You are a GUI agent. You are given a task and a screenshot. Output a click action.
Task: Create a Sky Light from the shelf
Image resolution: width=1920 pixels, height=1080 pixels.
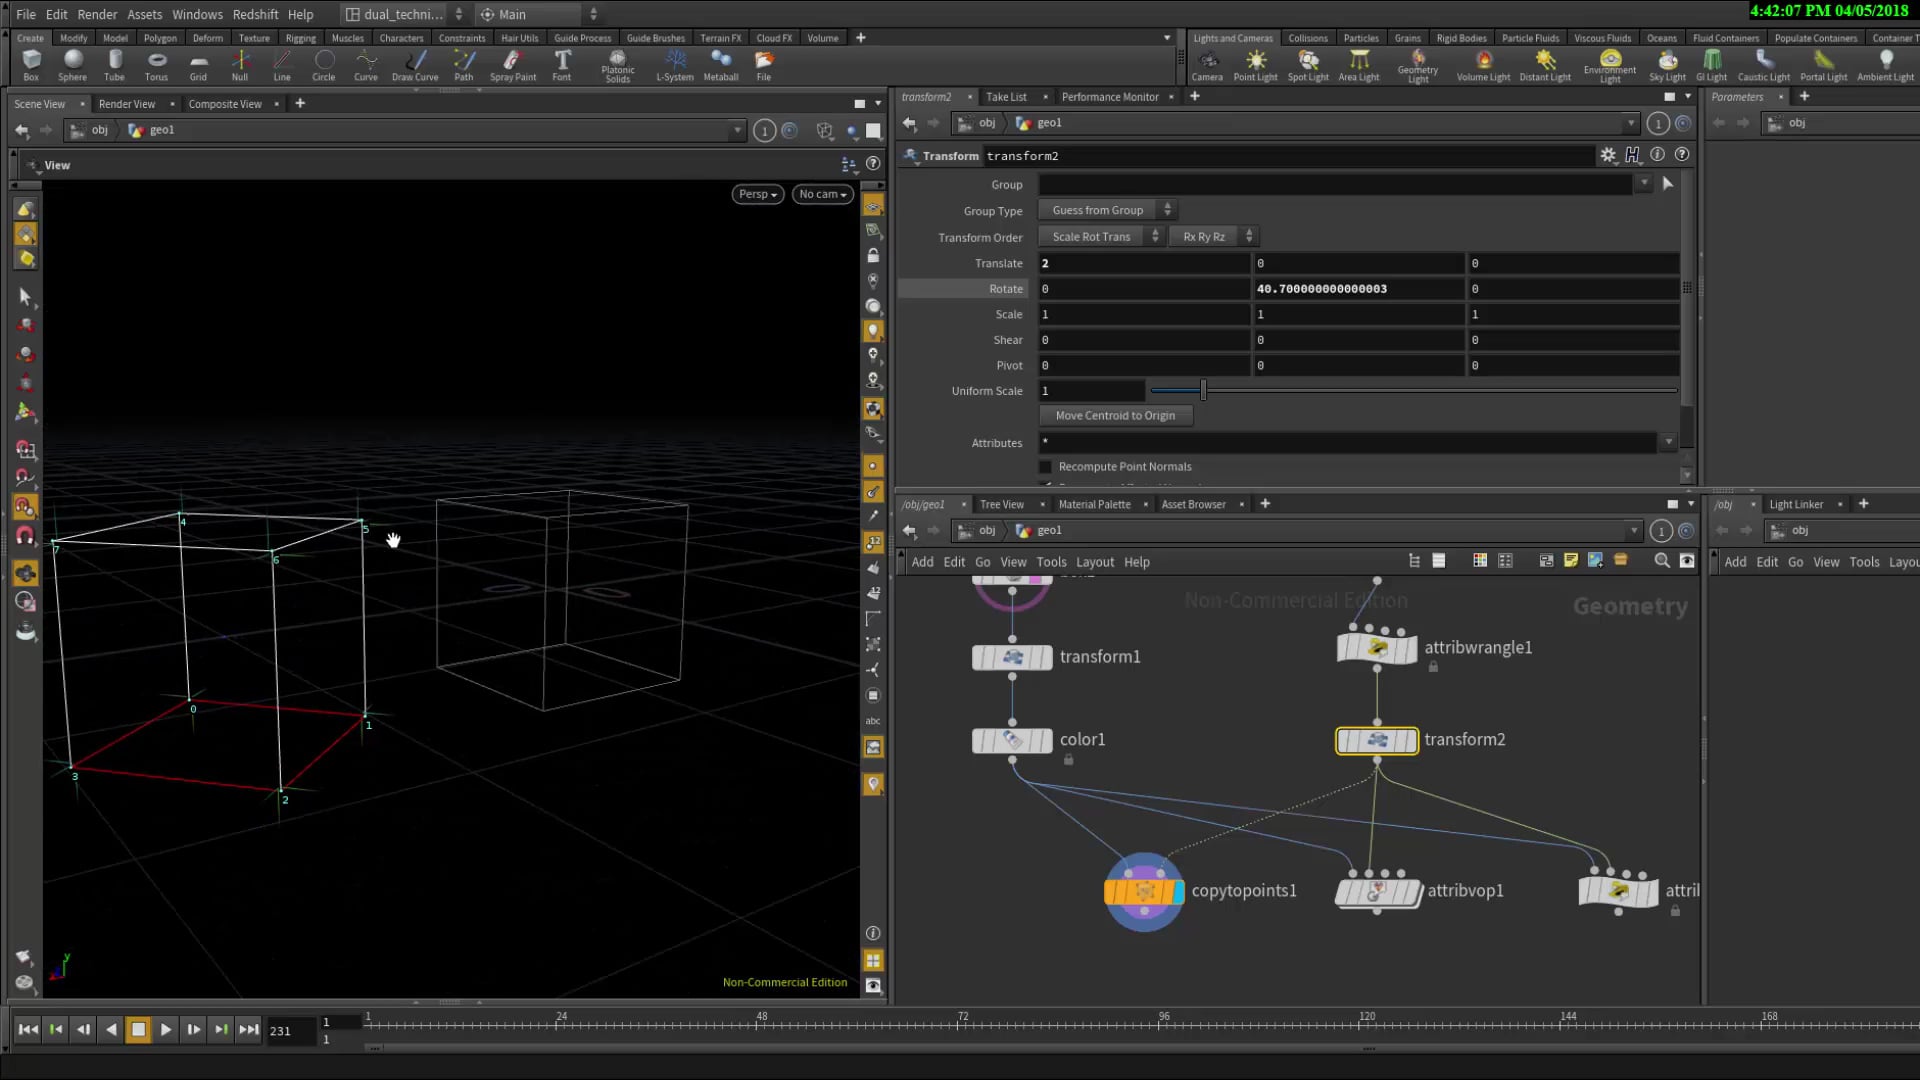(x=1667, y=66)
